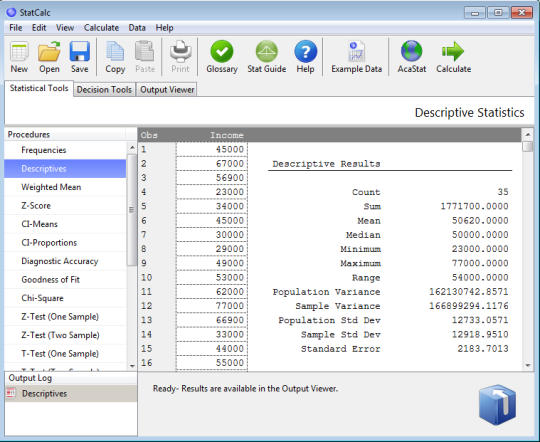The height and width of the screenshot is (442, 540).
Task: Click the Print toolbar icon
Action: [x=180, y=52]
